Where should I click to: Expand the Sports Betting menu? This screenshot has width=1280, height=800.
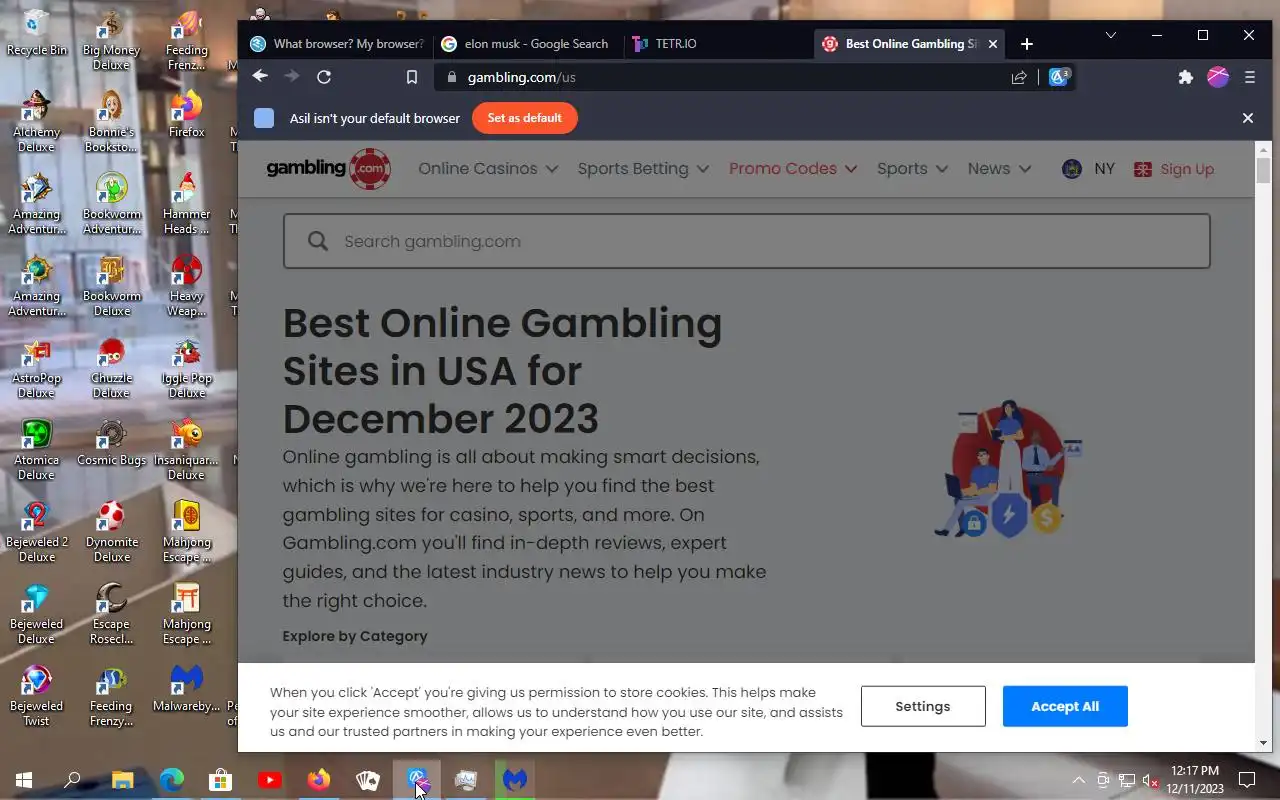pyautogui.click(x=643, y=169)
